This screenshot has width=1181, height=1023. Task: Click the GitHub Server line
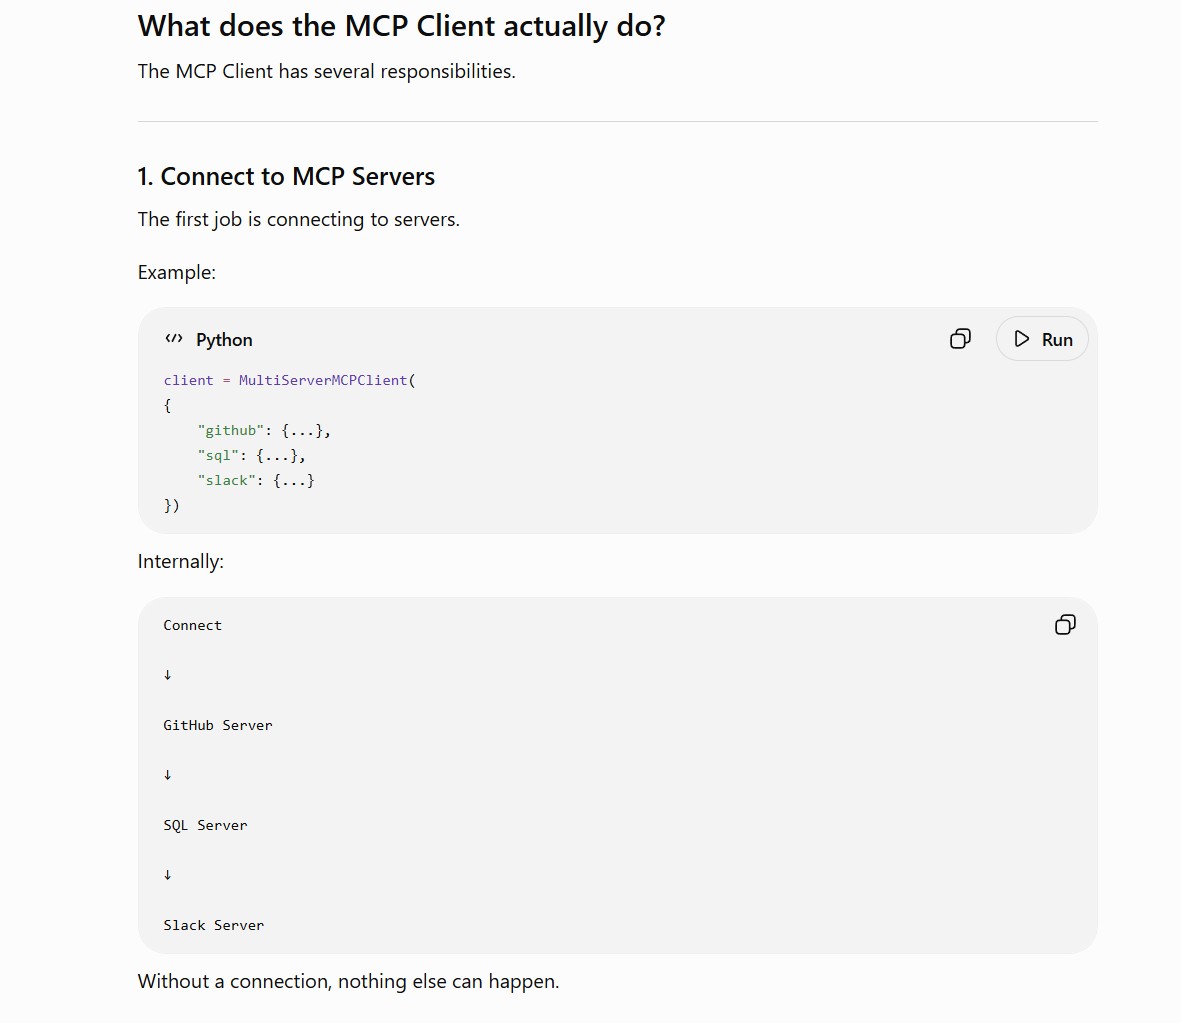click(x=218, y=725)
